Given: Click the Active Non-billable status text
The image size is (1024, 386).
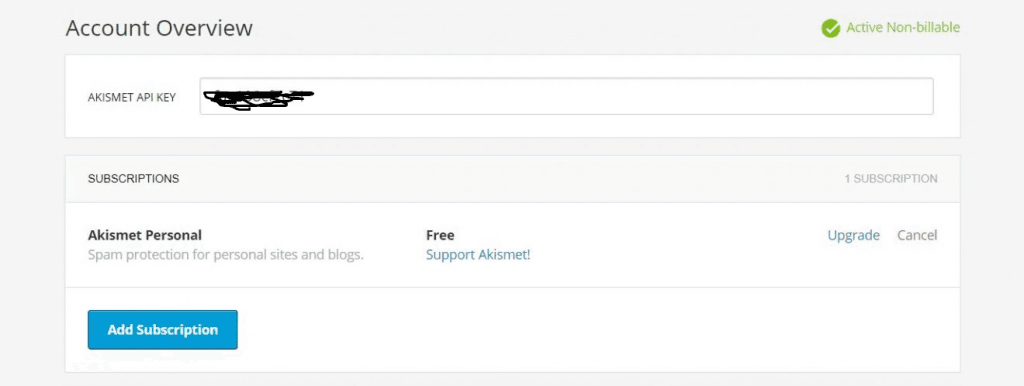Looking at the screenshot, I should (903, 27).
